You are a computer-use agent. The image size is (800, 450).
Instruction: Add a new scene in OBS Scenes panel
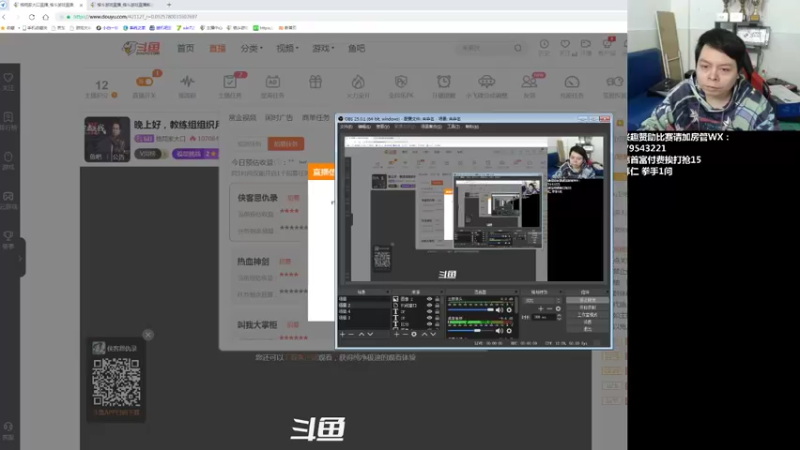click(x=342, y=334)
